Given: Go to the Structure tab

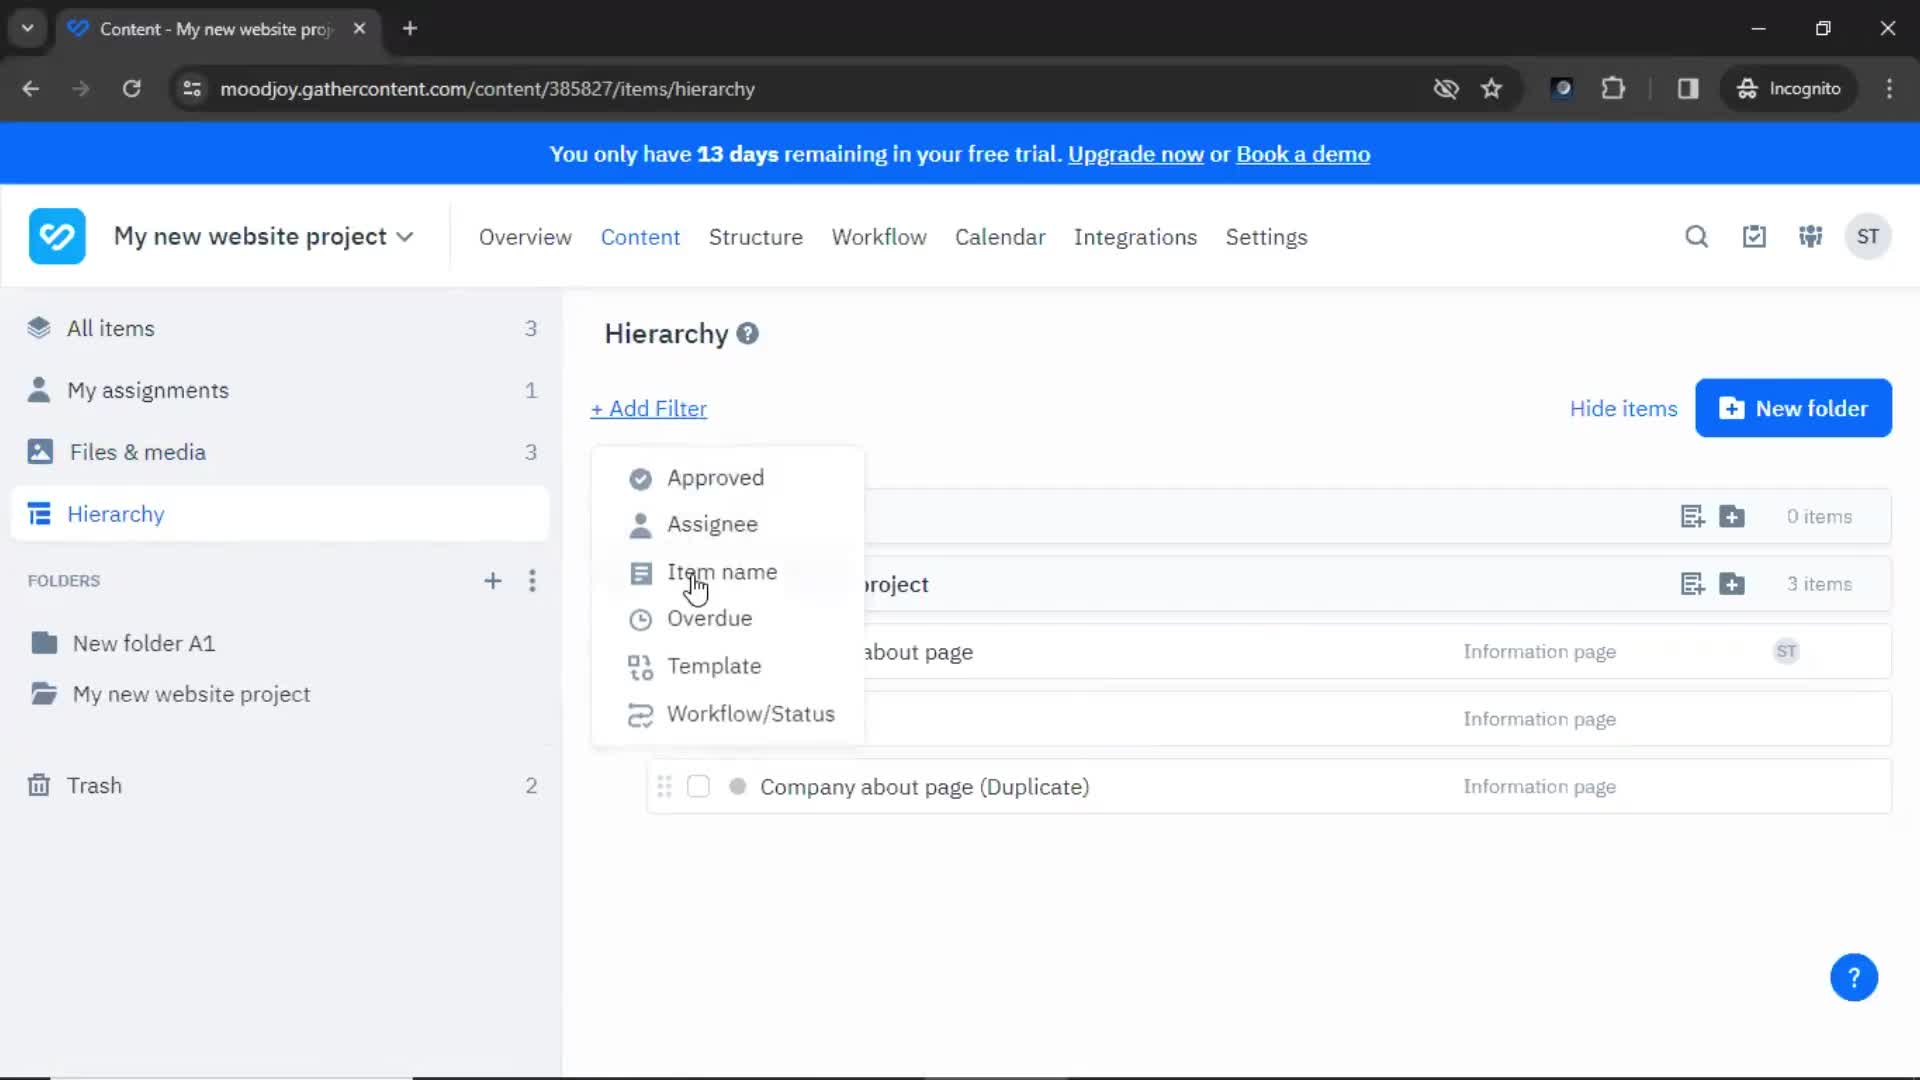Looking at the screenshot, I should coord(756,238).
